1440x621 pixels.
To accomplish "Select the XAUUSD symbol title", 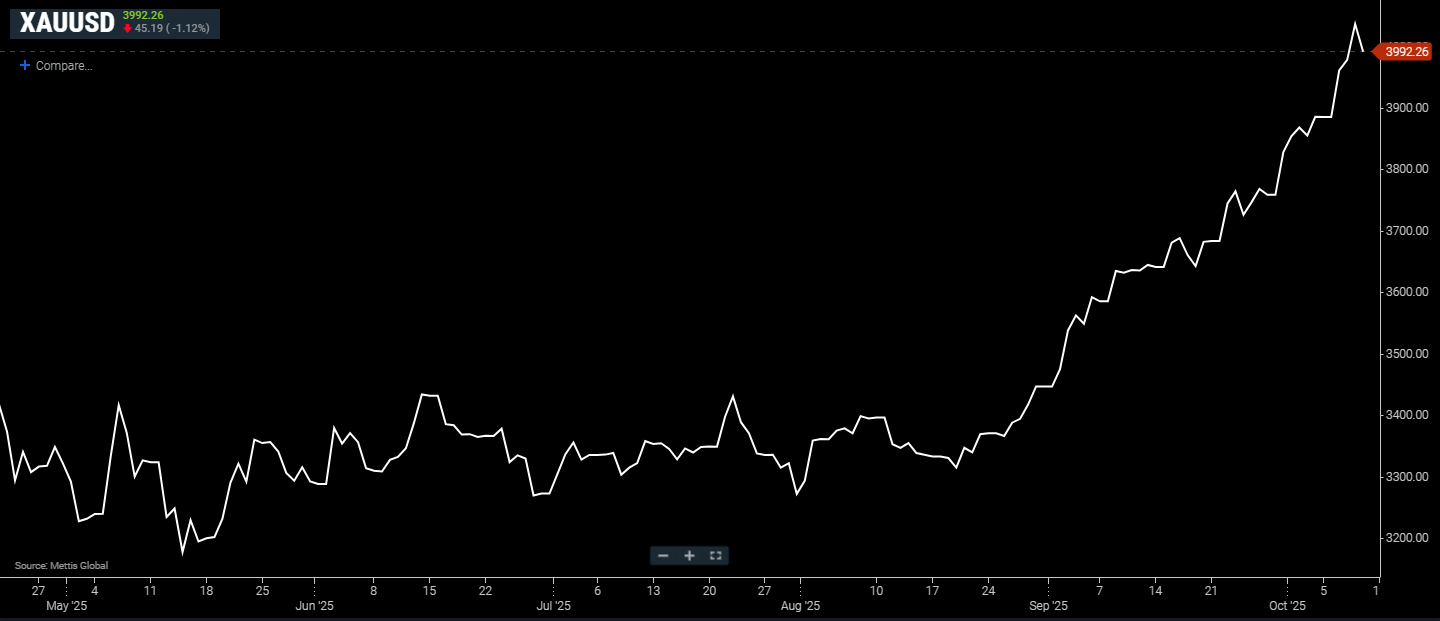I will click(x=67, y=23).
